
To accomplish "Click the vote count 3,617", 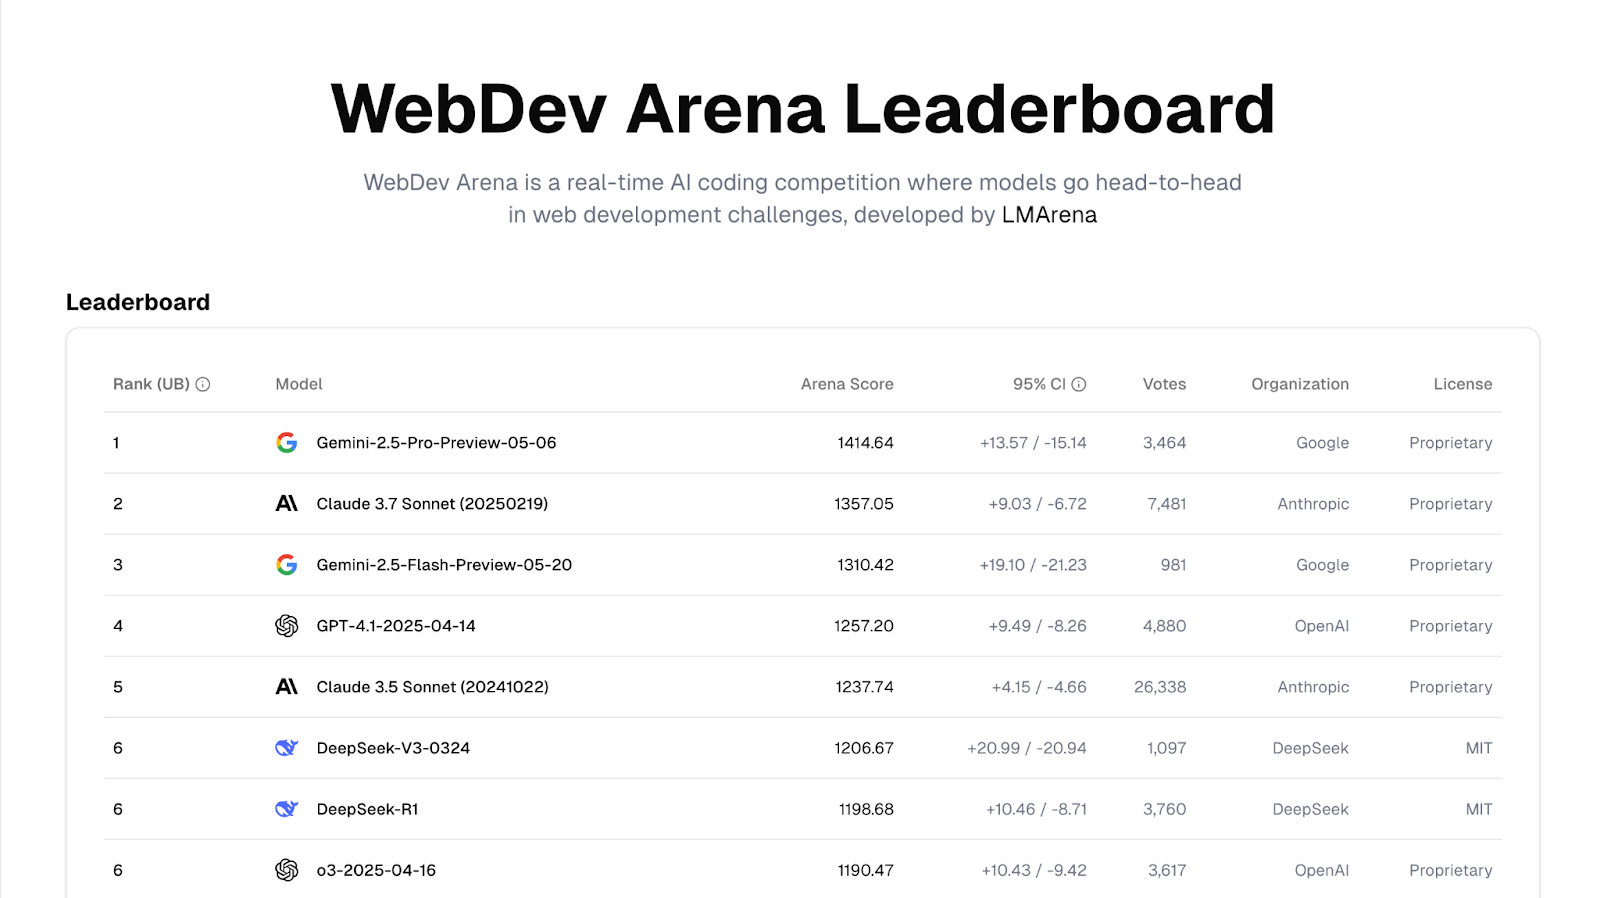I will coord(1167,870).
